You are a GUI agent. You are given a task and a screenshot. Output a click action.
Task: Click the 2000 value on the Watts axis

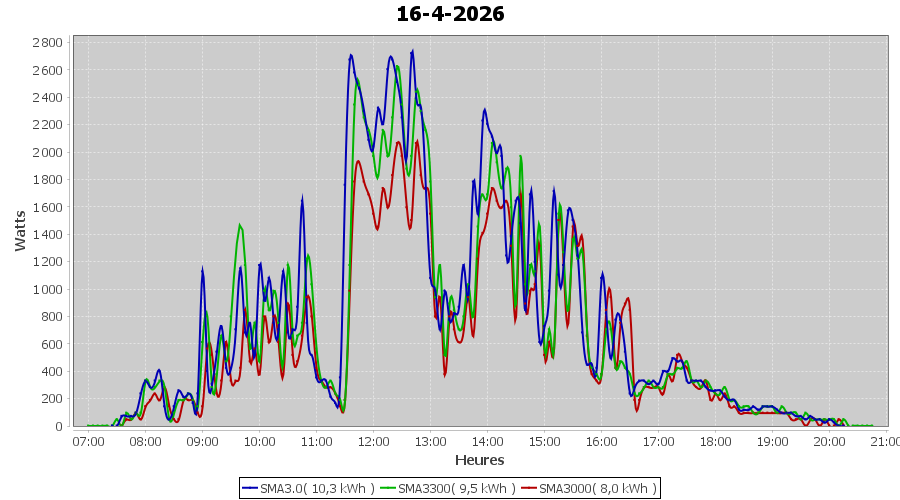(x=47, y=152)
